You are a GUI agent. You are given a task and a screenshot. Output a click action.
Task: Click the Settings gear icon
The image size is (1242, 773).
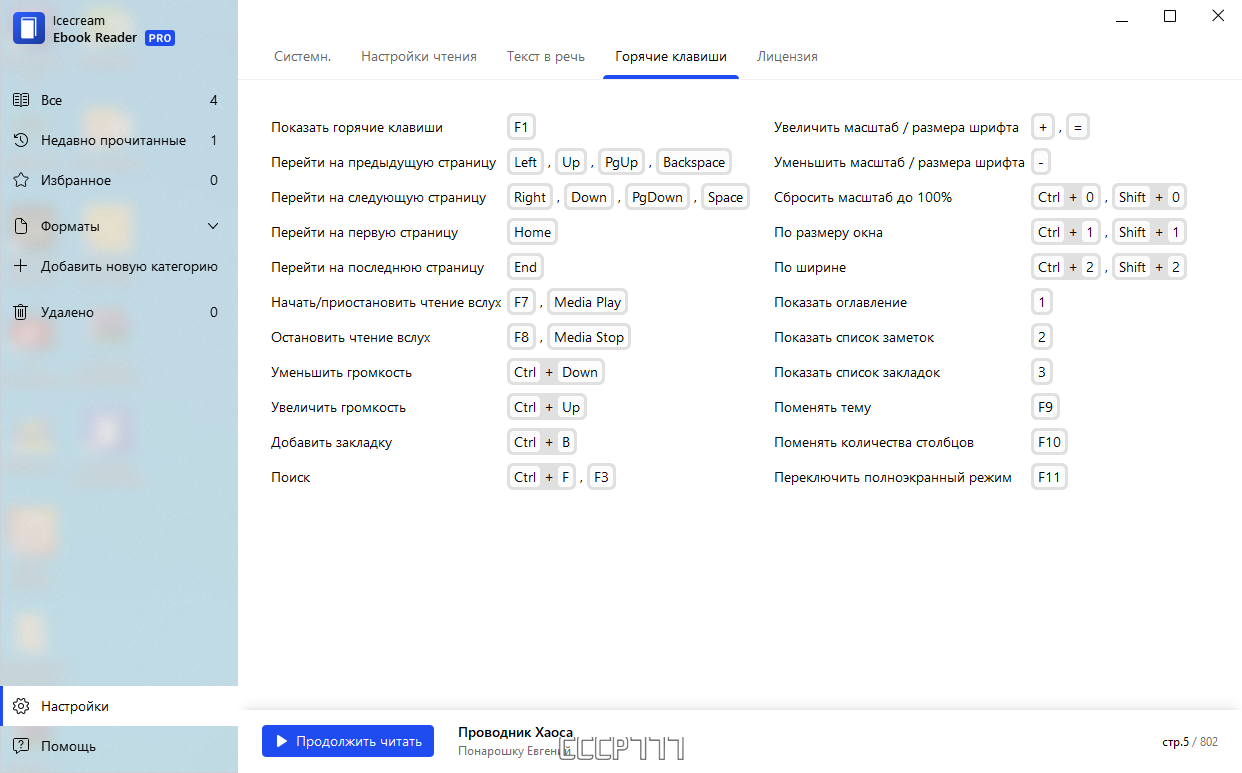coord(20,706)
